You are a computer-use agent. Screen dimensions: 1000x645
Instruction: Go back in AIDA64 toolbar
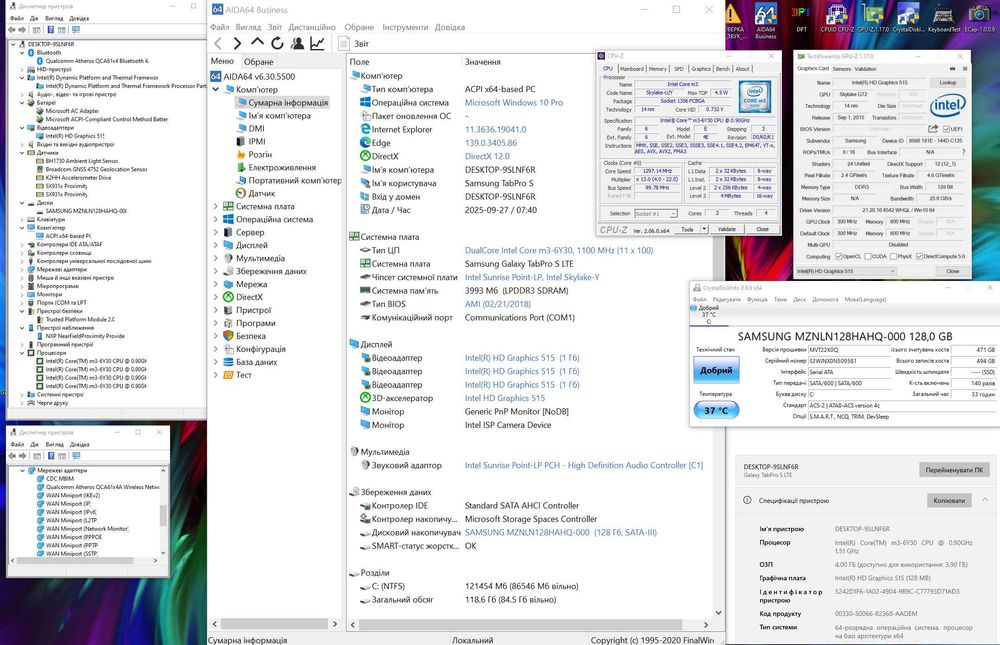point(218,43)
